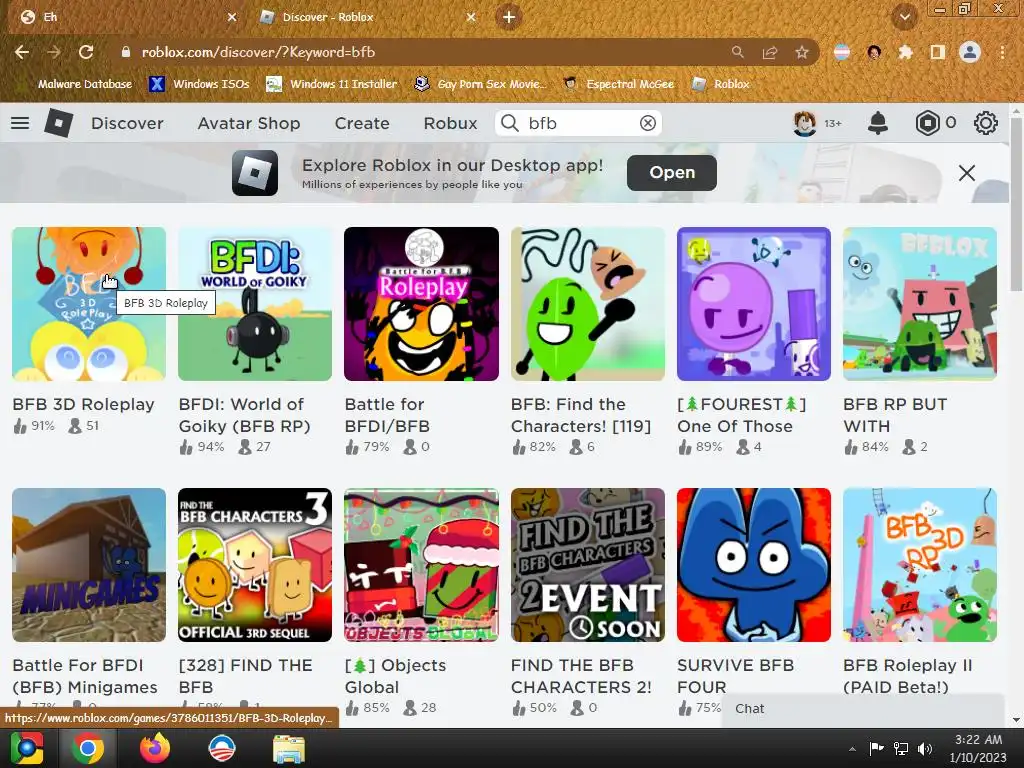Open the Discover nav item
The width and height of the screenshot is (1024, 768).
[x=127, y=123]
